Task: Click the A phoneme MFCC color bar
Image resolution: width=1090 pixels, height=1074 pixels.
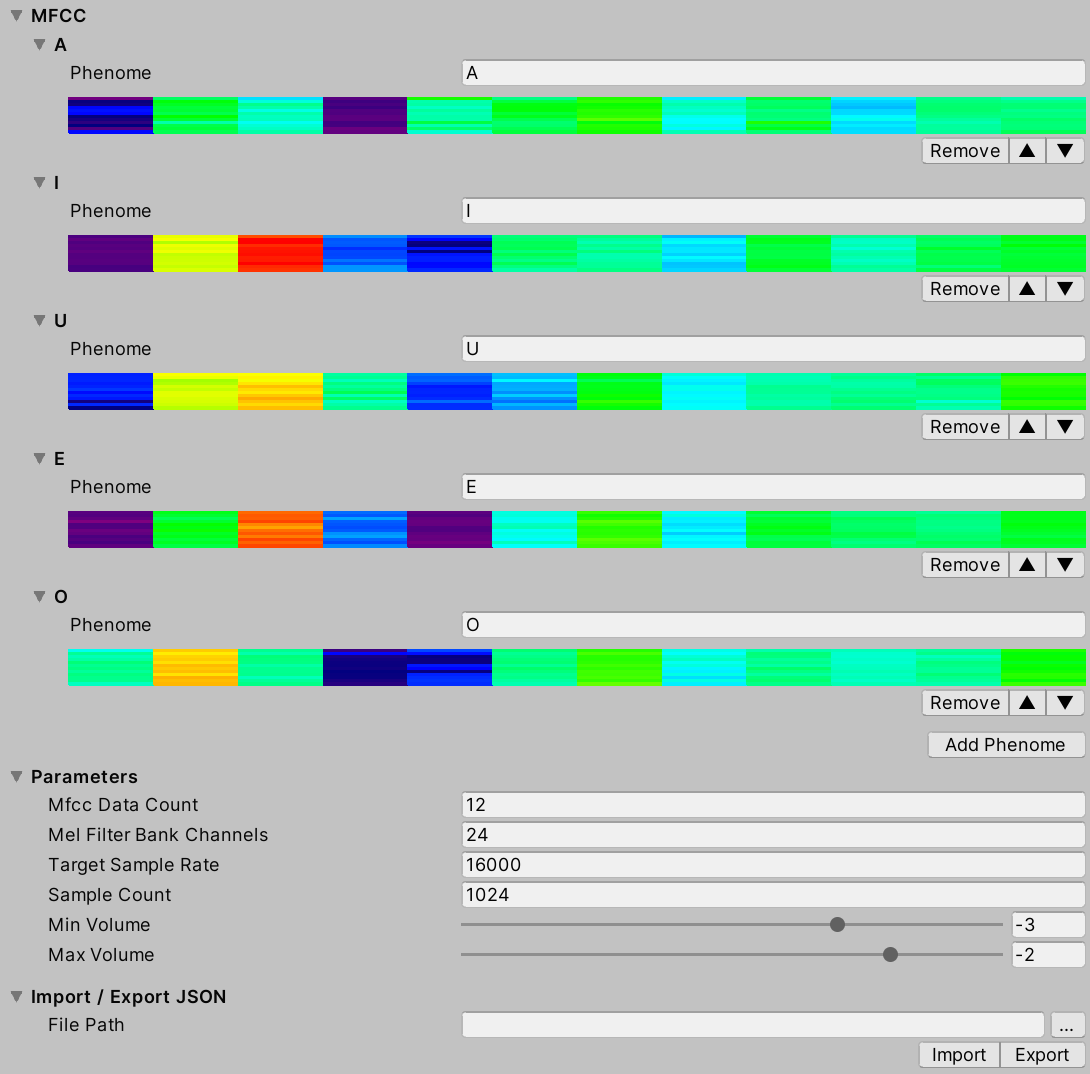Action: click(x=576, y=115)
